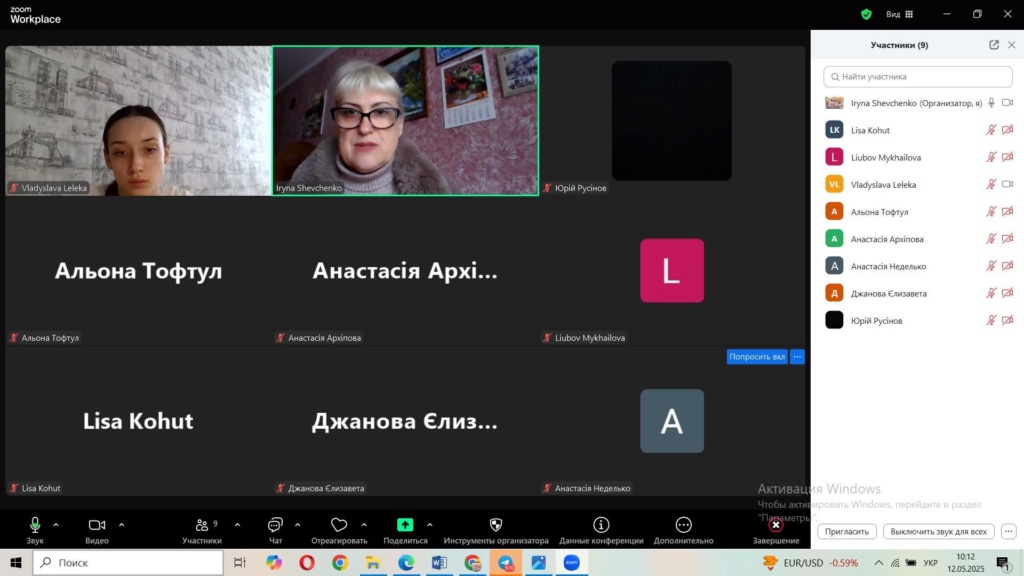
Task: Expand chat options arrow next to Чат
Action: click(298, 524)
